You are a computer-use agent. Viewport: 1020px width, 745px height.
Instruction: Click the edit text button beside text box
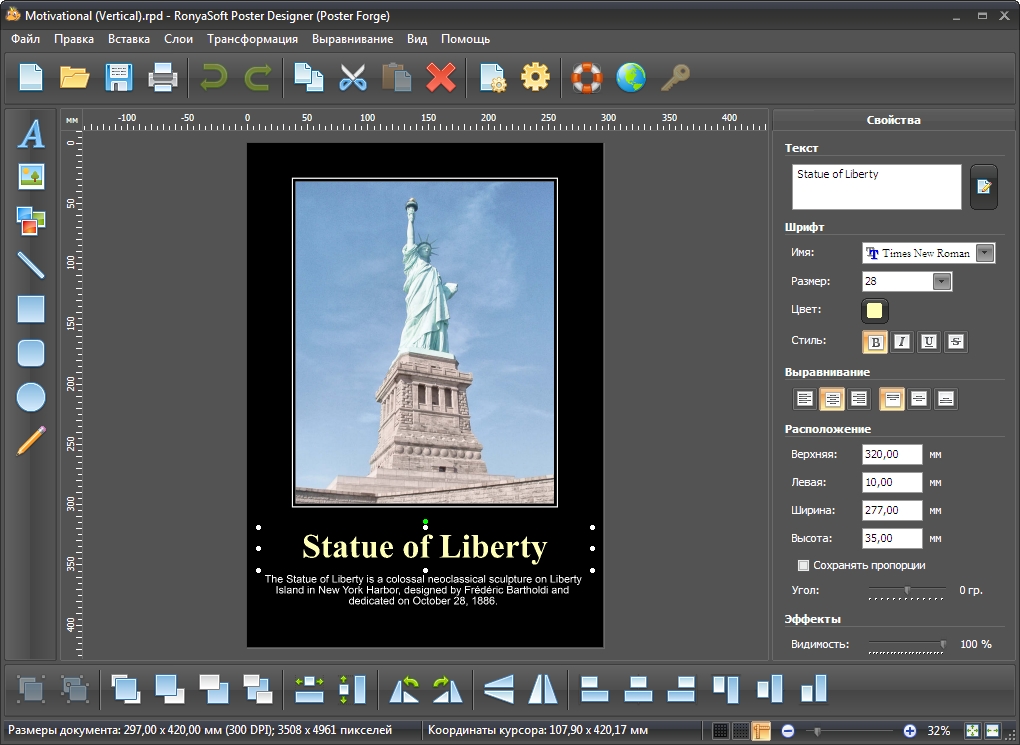(983, 187)
